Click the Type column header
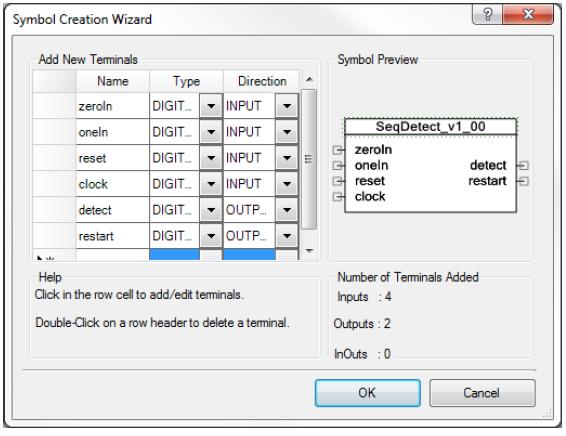The width and height of the screenshot is (566, 436). pos(186,82)
